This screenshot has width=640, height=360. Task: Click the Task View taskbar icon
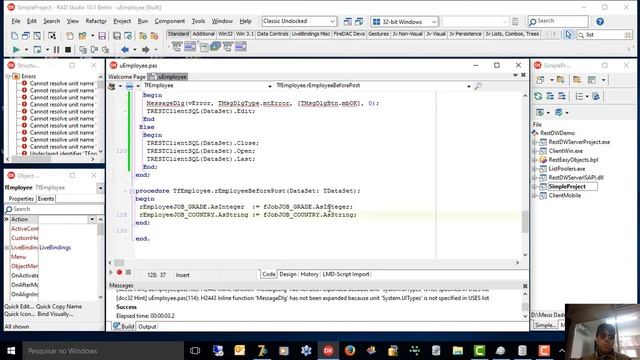195,351
